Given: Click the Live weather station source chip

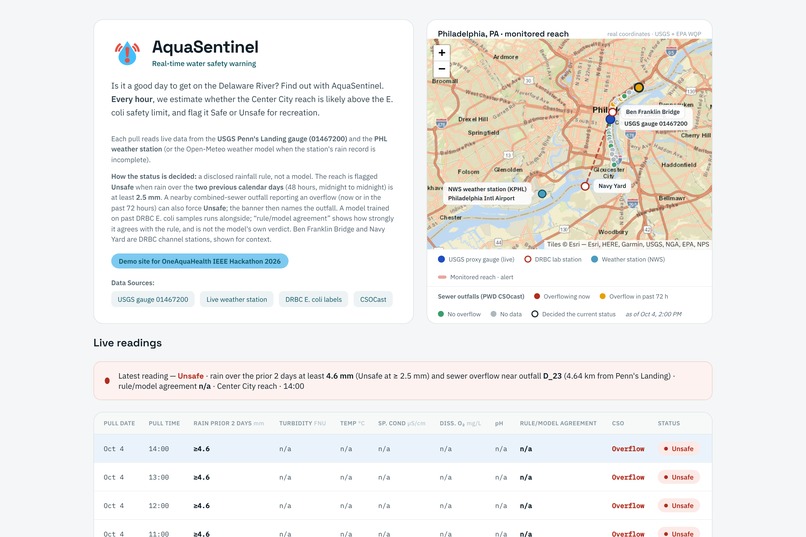Looking at the screenshot, I should point(236,300).
